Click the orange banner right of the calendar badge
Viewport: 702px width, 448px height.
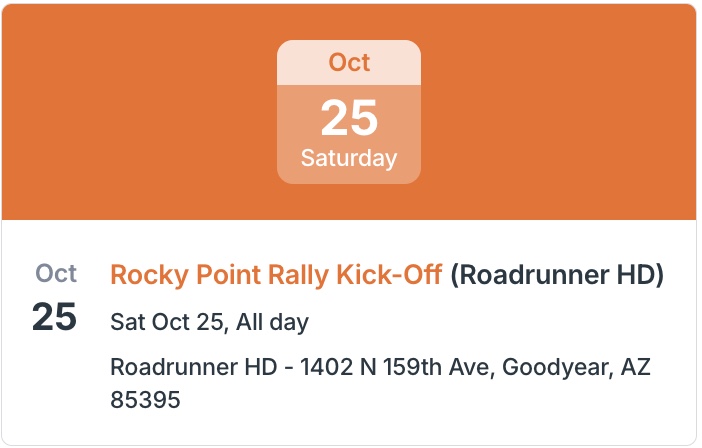558,112
